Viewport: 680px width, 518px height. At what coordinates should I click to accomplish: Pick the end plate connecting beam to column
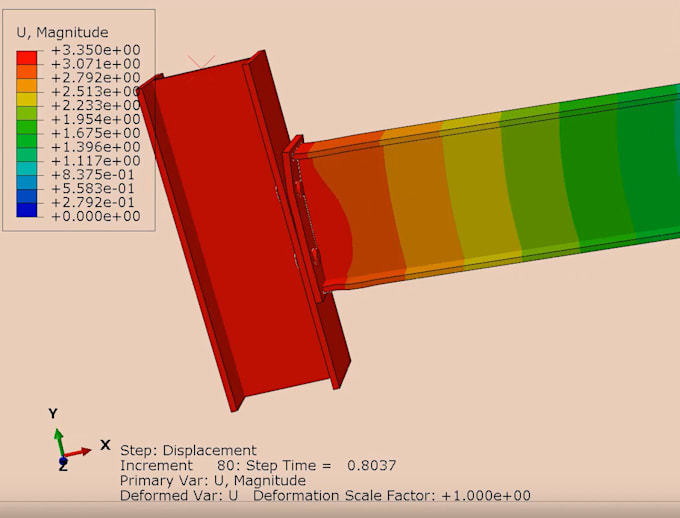click(305, 219)
